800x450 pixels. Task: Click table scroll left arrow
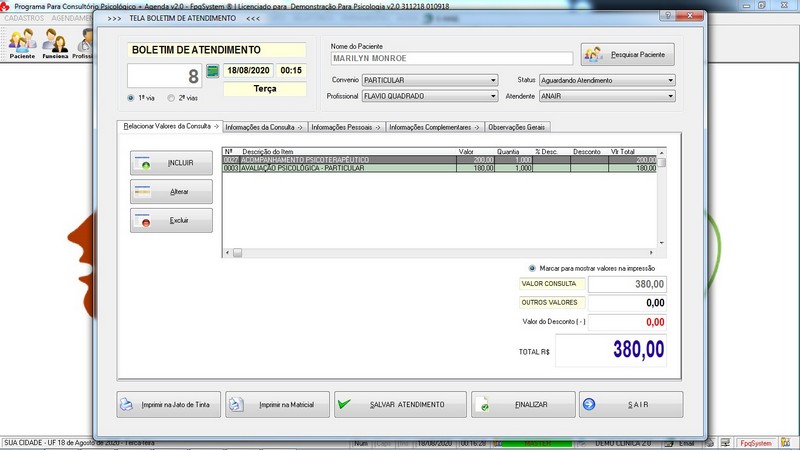(x=228, y=253)
